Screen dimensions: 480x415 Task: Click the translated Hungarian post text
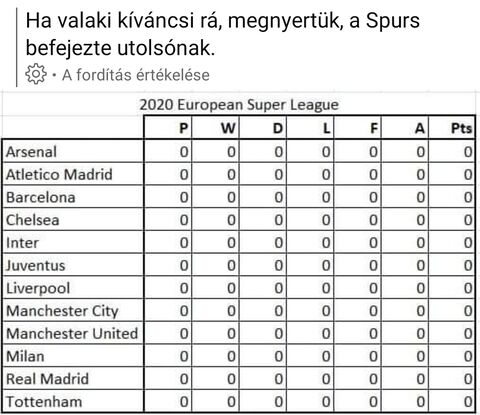coord(222,34)
